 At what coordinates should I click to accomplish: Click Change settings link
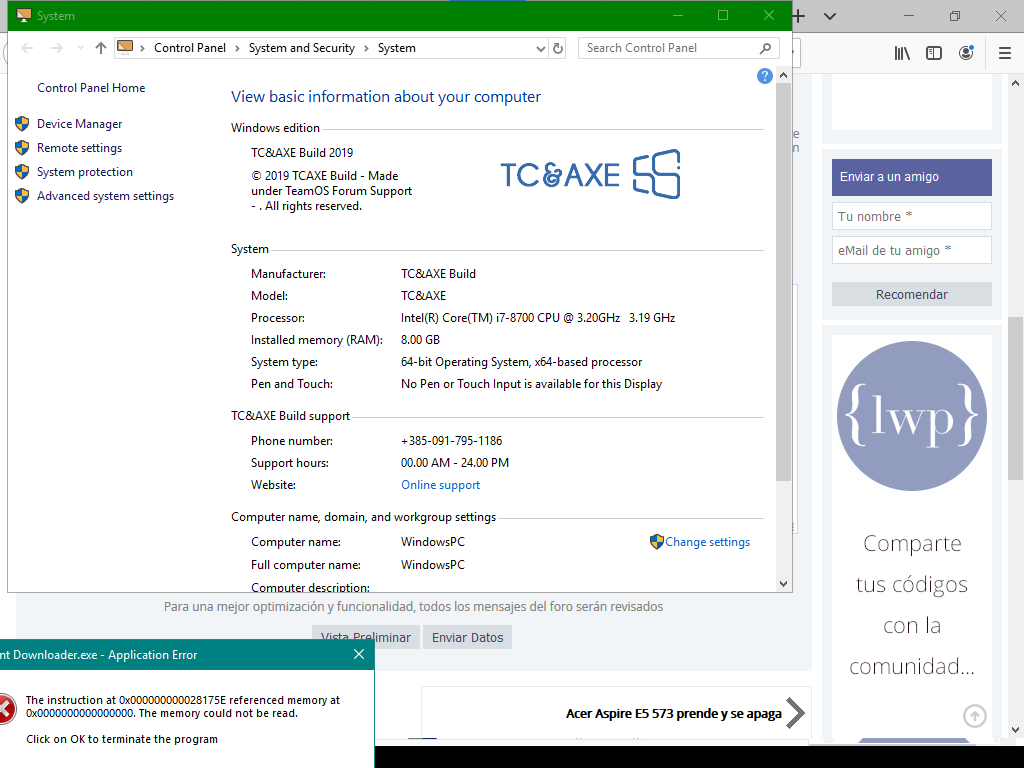pos(707,542)
